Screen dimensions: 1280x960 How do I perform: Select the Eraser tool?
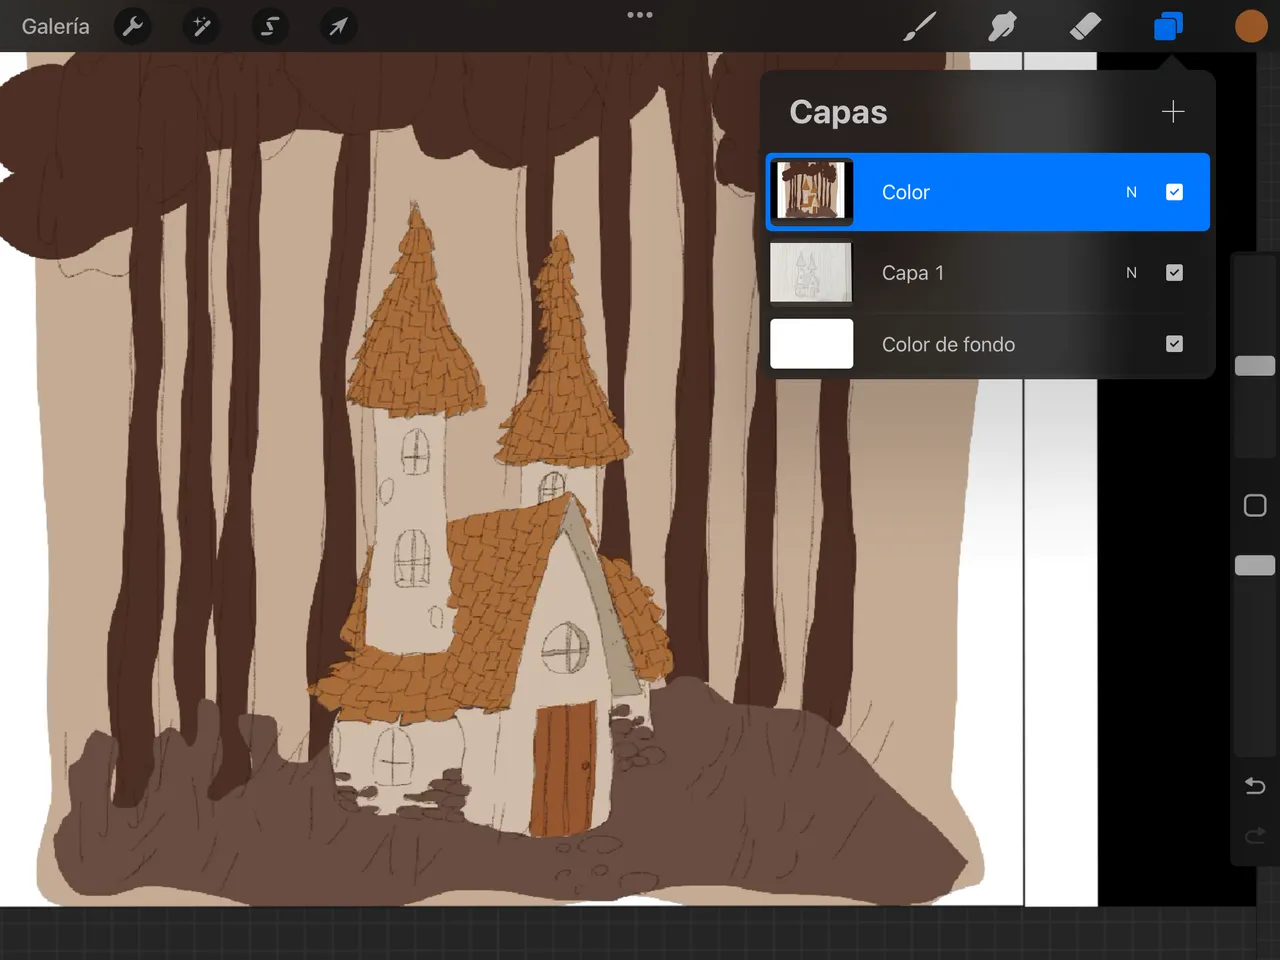tap(1085, 26)
